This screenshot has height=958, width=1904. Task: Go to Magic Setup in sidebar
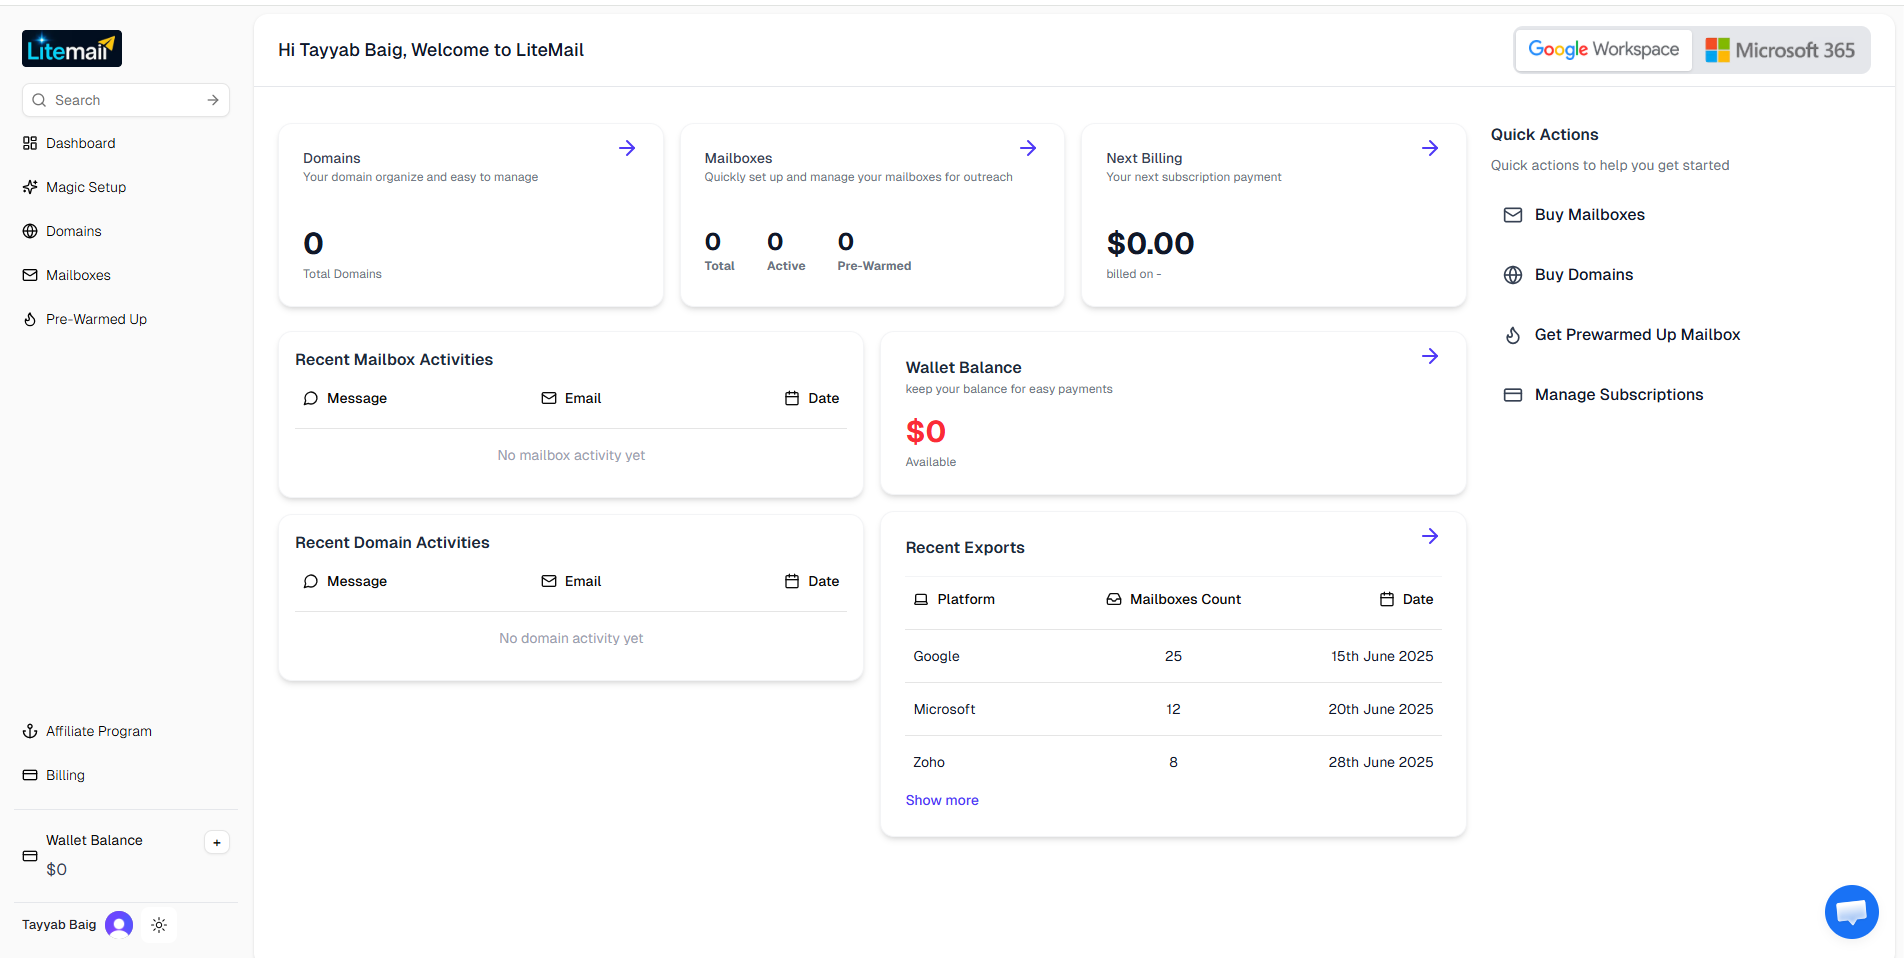click(86, 187)
